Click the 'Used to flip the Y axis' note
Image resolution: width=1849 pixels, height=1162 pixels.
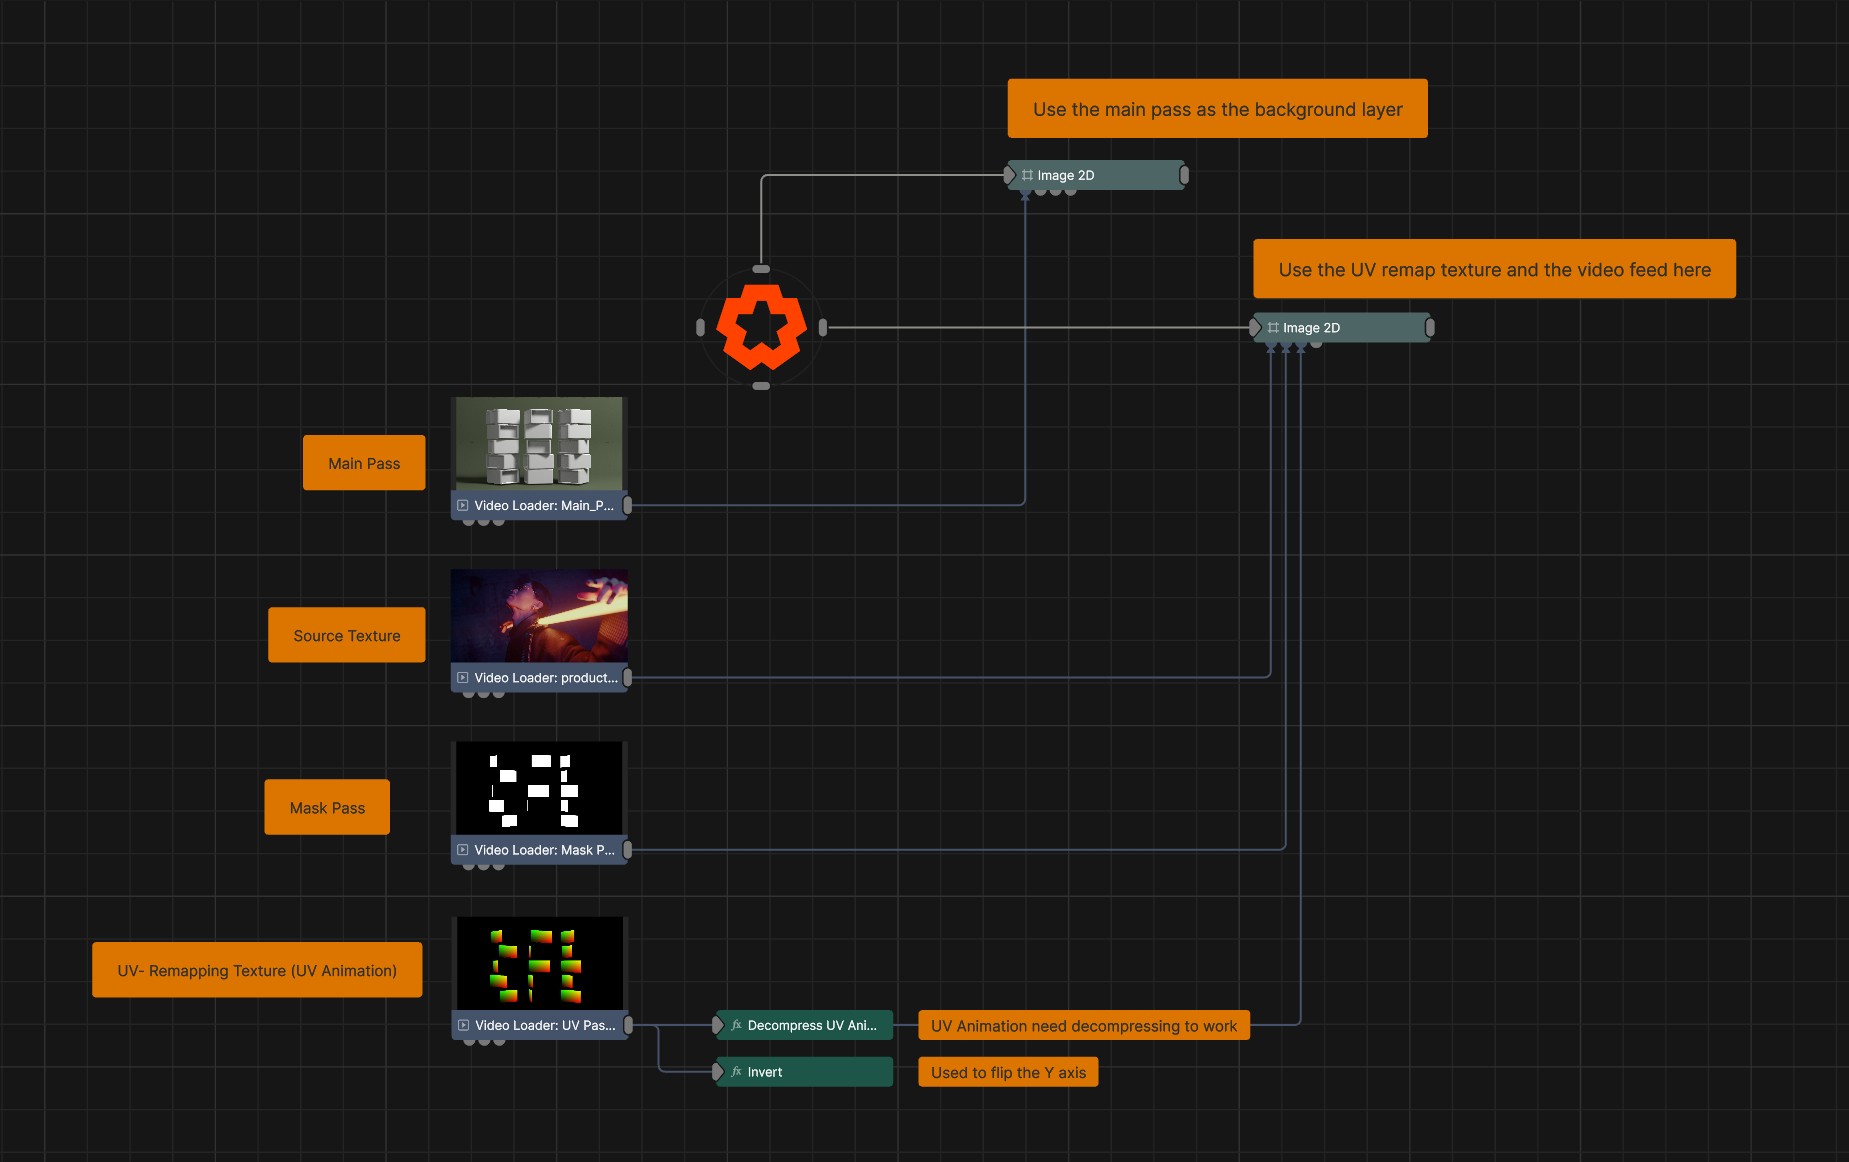(x=1008, y=1072)
